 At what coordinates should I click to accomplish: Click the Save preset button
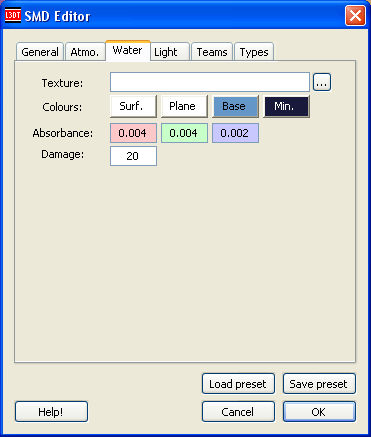[x=319, y=384]
